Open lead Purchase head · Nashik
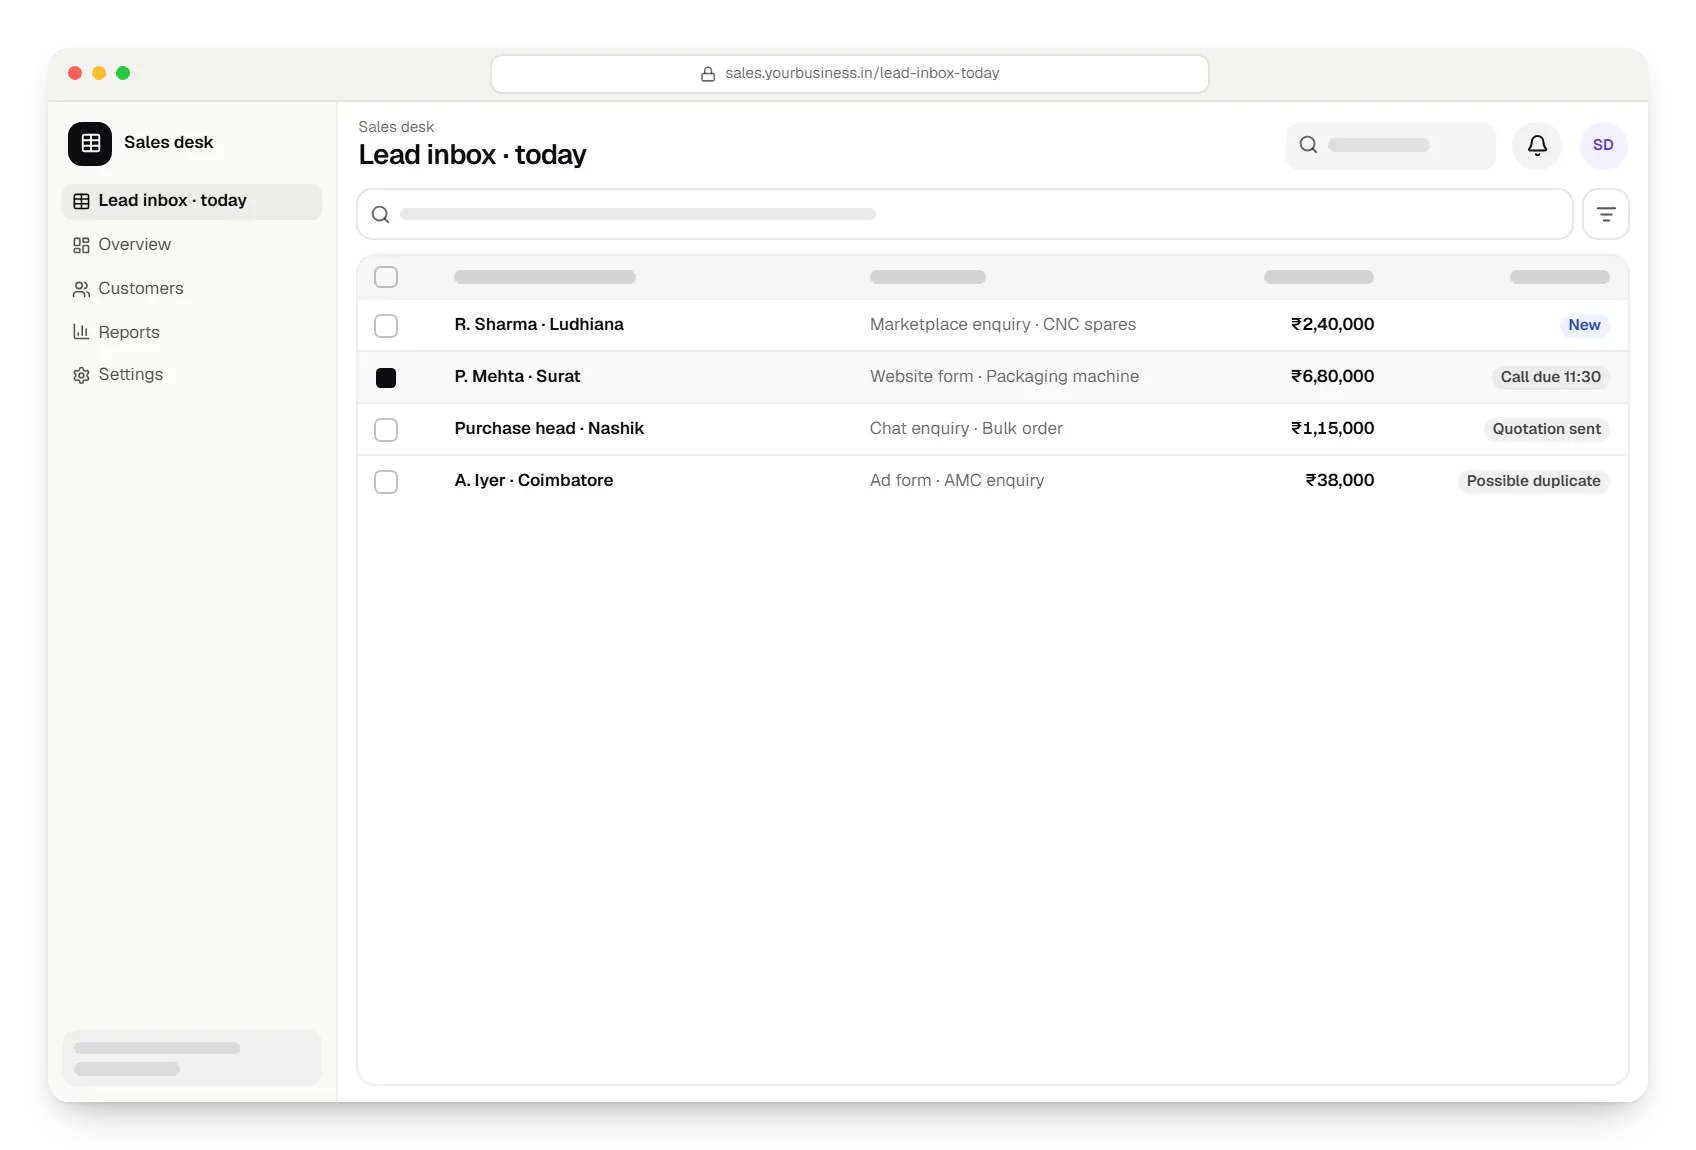 pos(549,429)
